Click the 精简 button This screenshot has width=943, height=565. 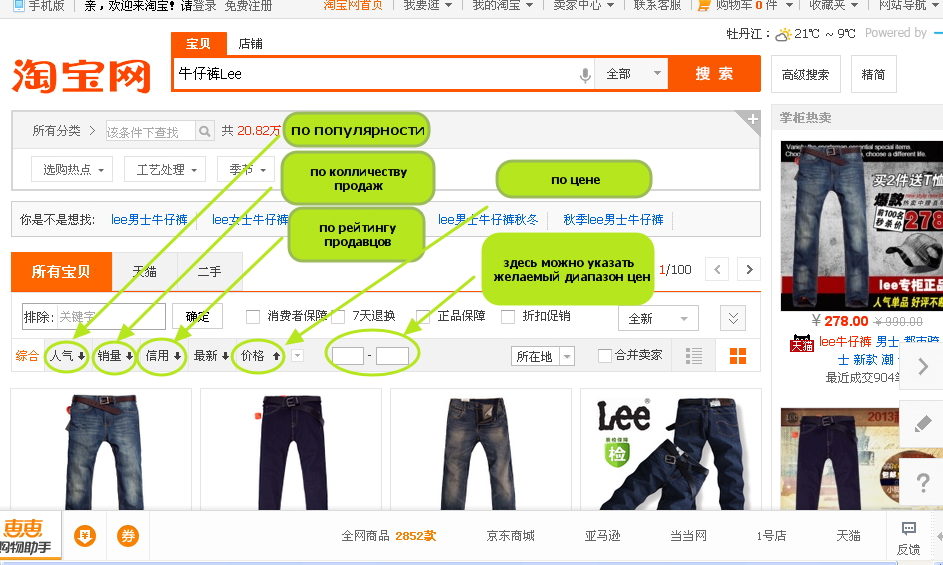pos(873,74)
